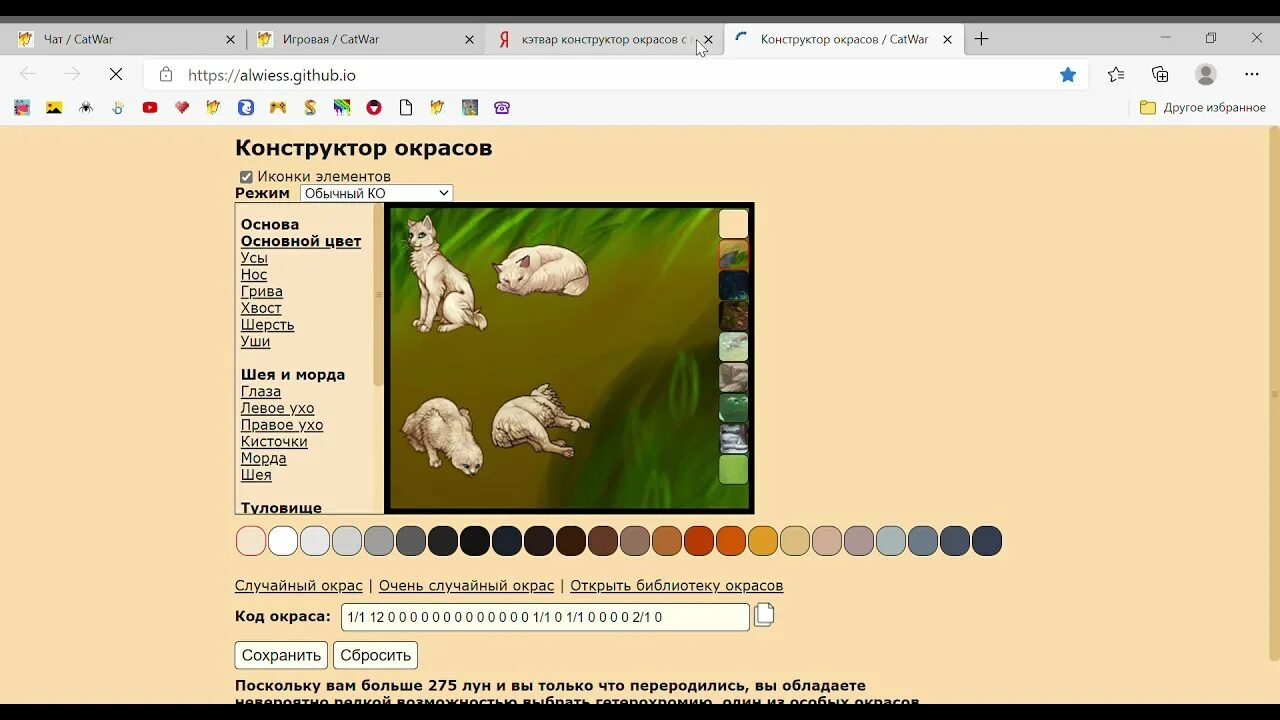Open the orange letter S bookmark
This screenshot has width=1280, height=720.
[x=310, y=108]
